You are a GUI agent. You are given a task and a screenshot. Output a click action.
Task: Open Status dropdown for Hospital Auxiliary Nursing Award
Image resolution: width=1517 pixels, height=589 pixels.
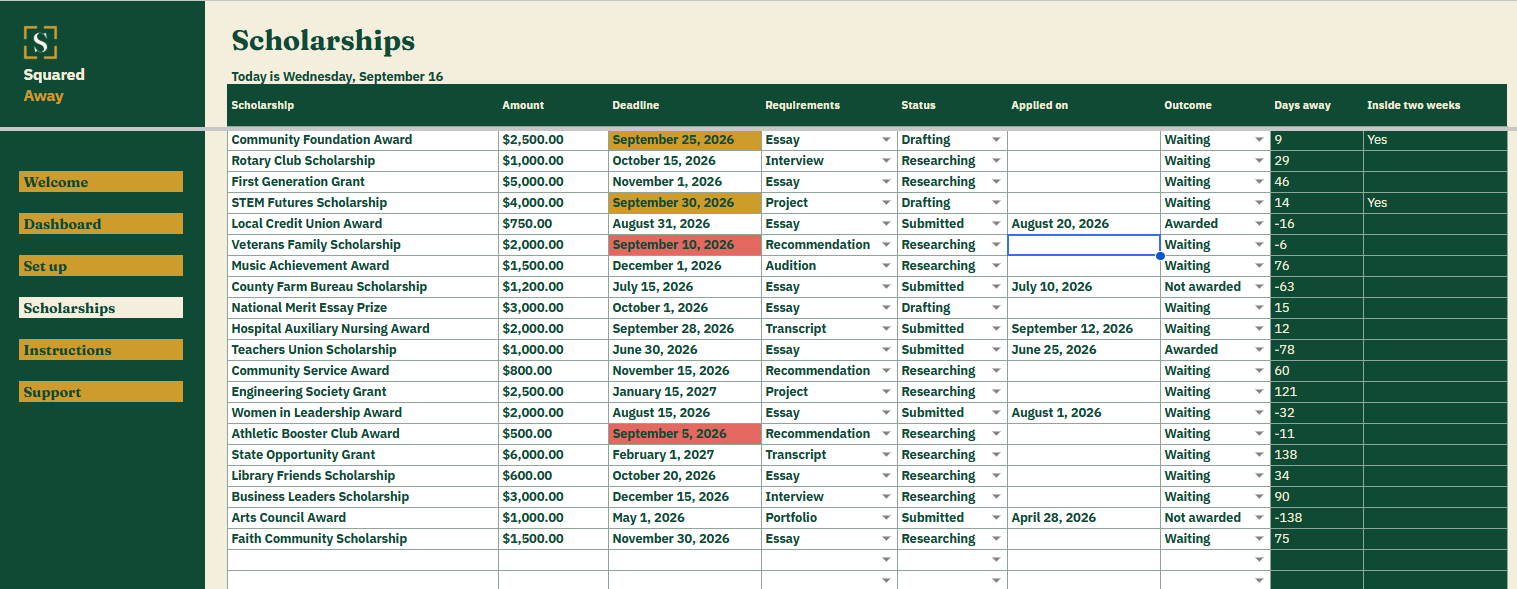pos(996,329)
